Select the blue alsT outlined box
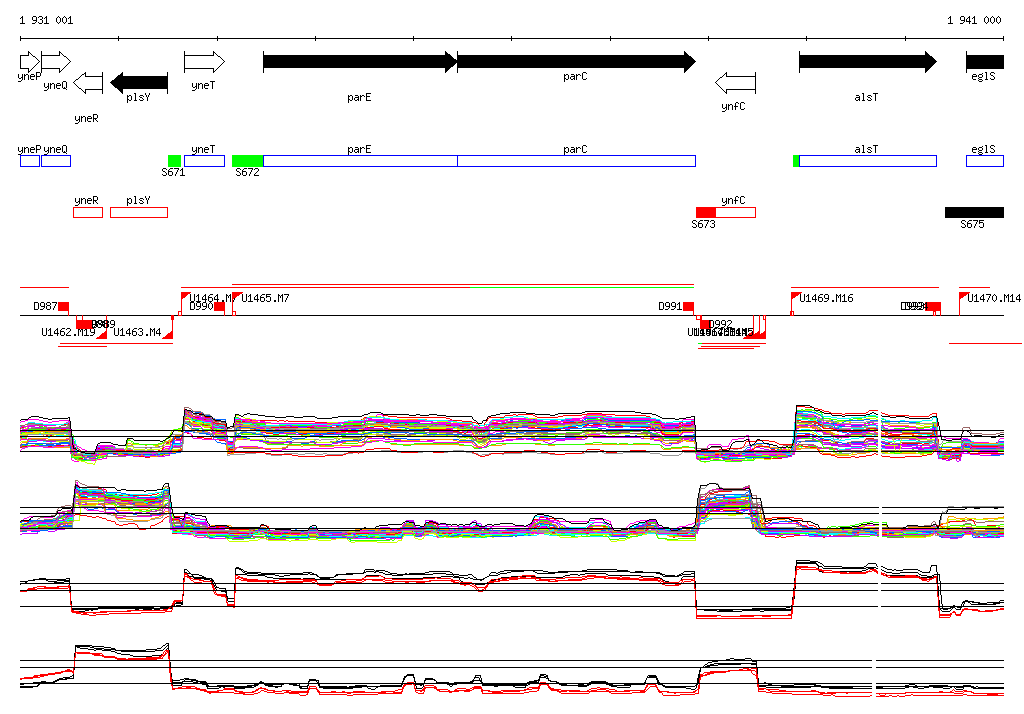The height and width of the screenshot is (714, 1024). point(868,161)
